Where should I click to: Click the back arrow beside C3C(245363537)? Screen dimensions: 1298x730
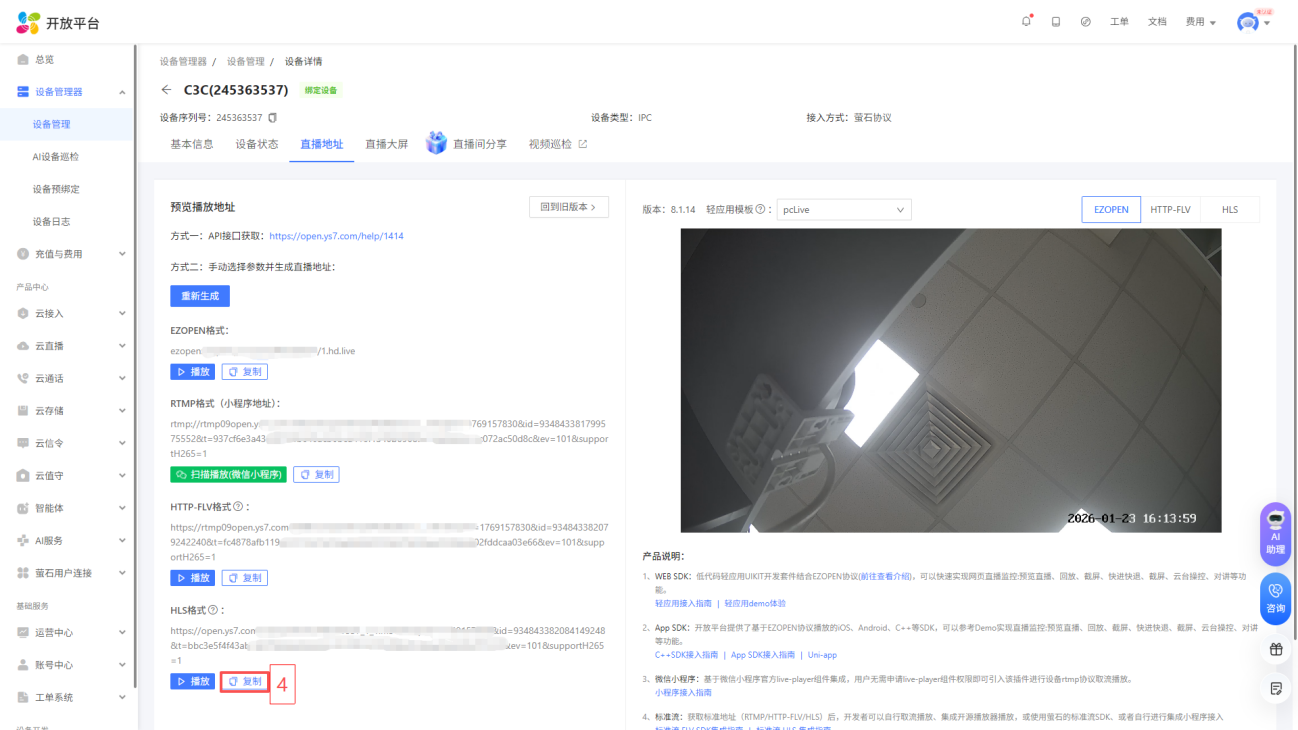(x=166, y=90)
